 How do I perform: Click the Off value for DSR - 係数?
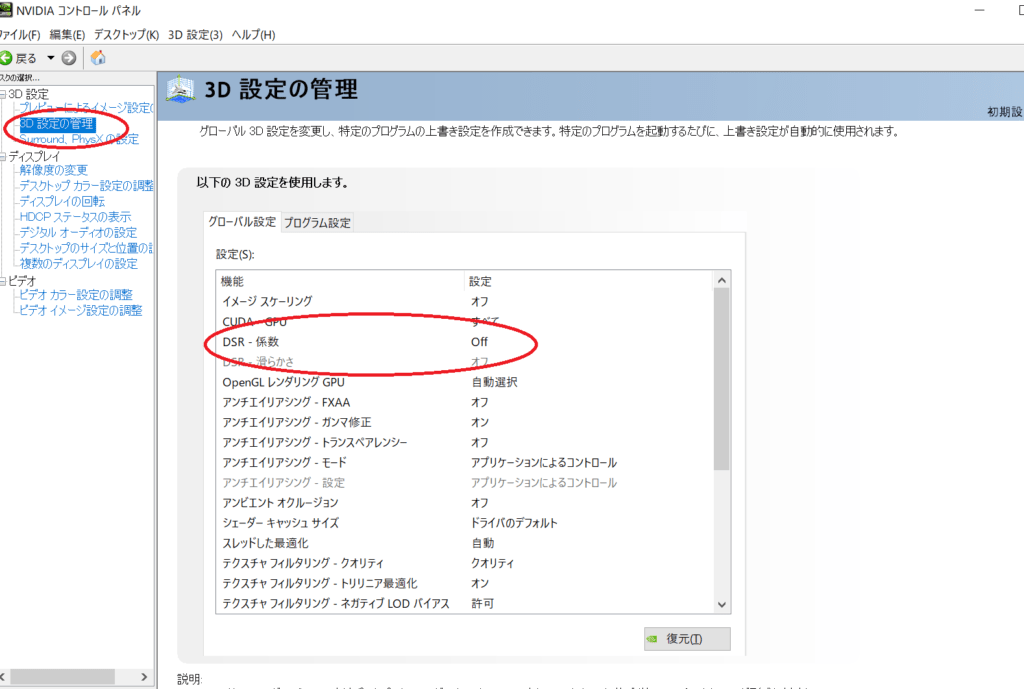(479, 342)
